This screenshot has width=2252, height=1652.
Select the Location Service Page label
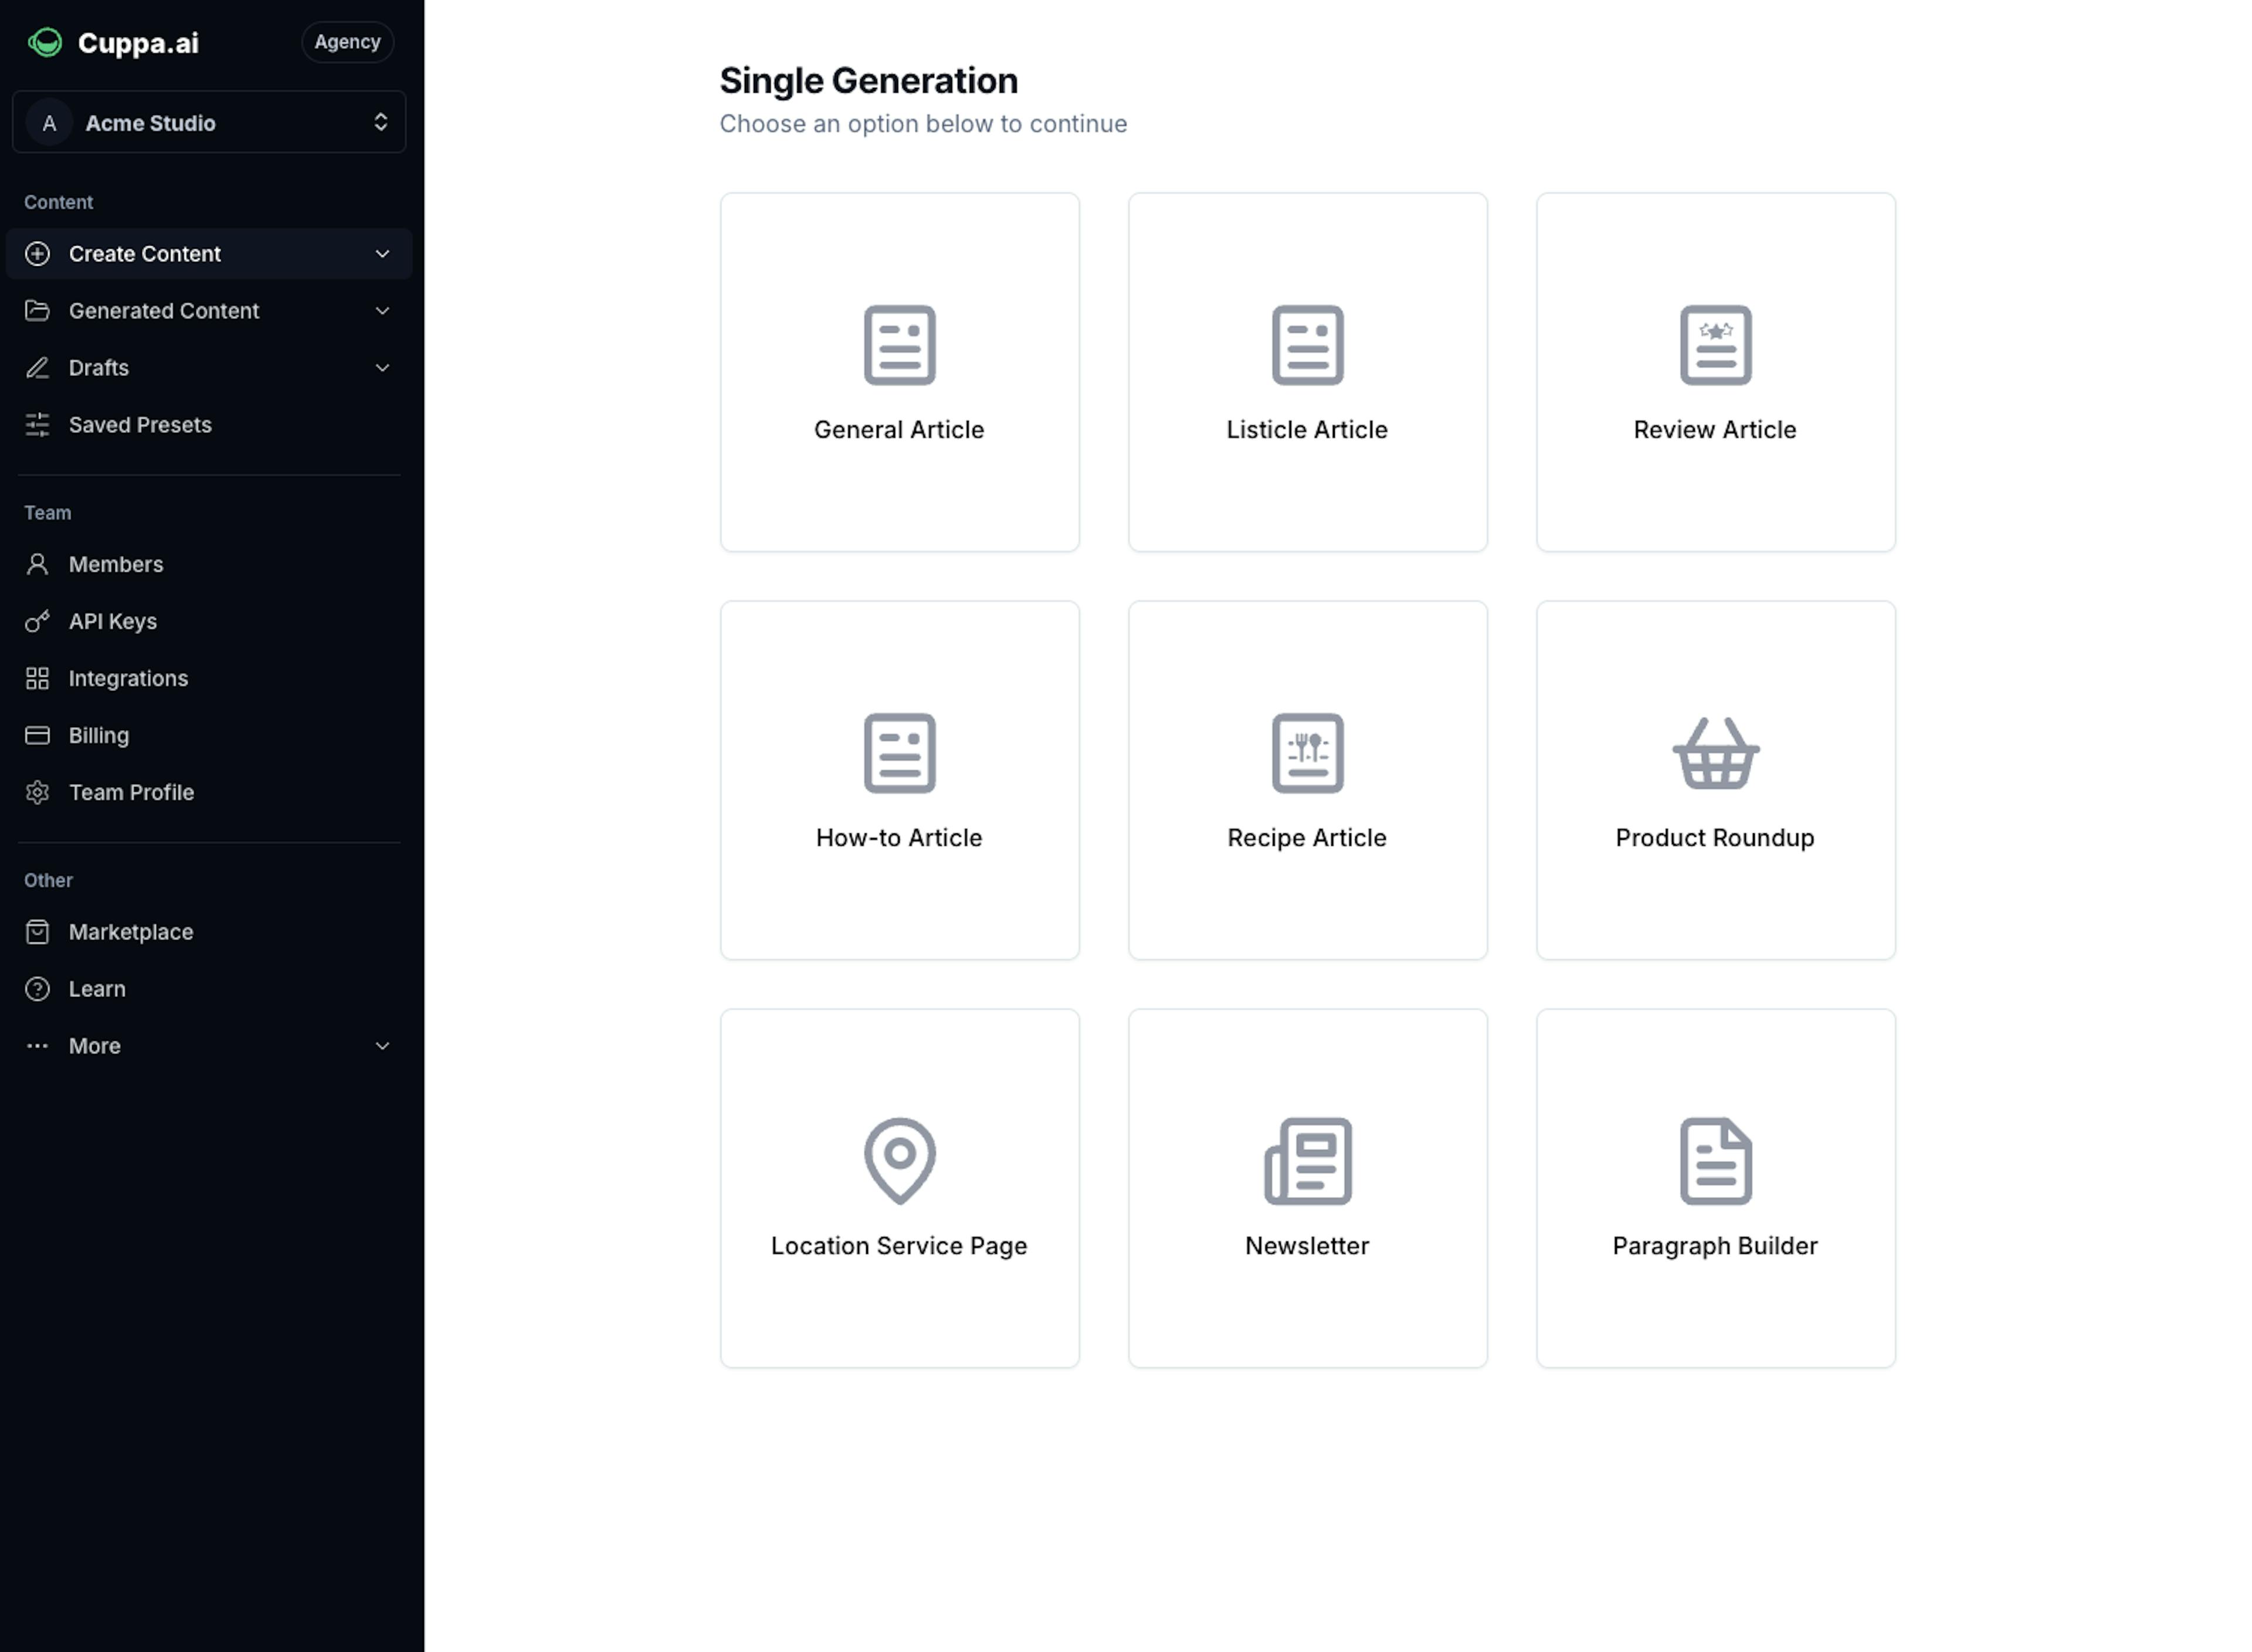(x=899, y=1246)
